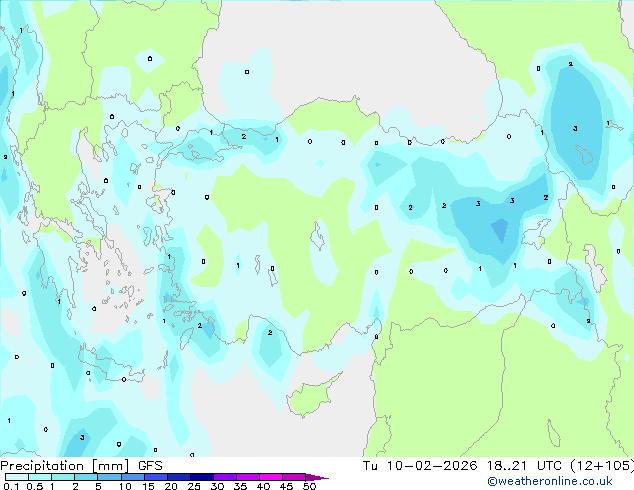Click the 25–30 mm dark navy legend swatch

(202, 477)
